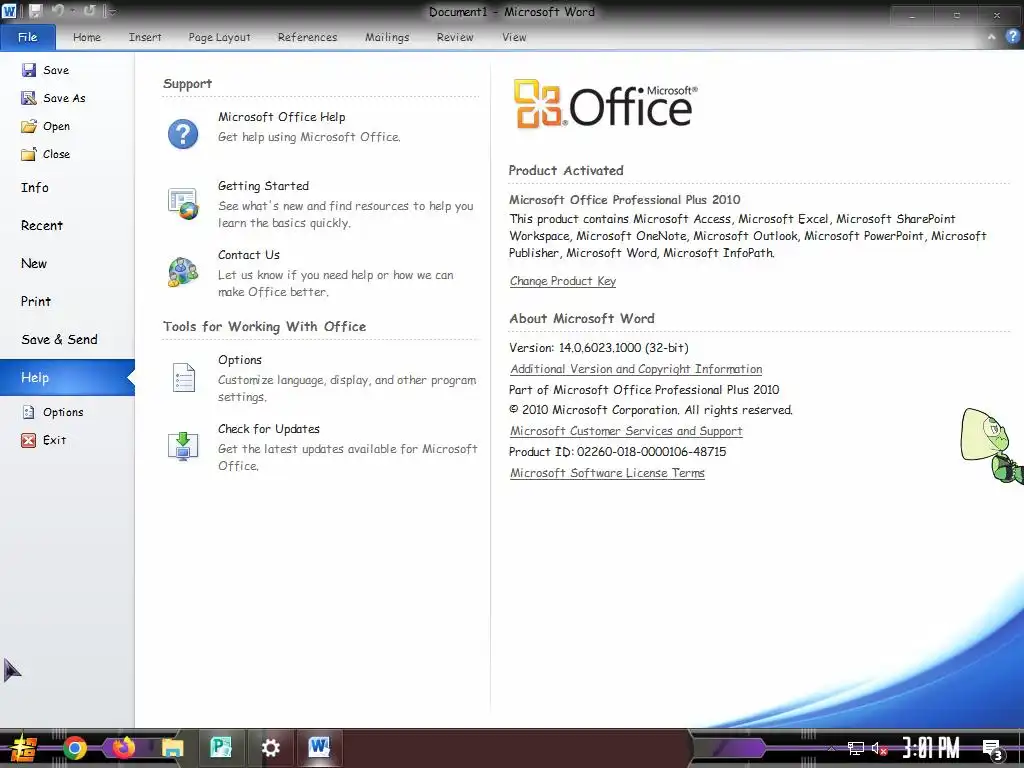Minimize the ribbon using the caret icon
Image resolution: width=1024 pixels, height=768 pixels.
click(991, 37)
